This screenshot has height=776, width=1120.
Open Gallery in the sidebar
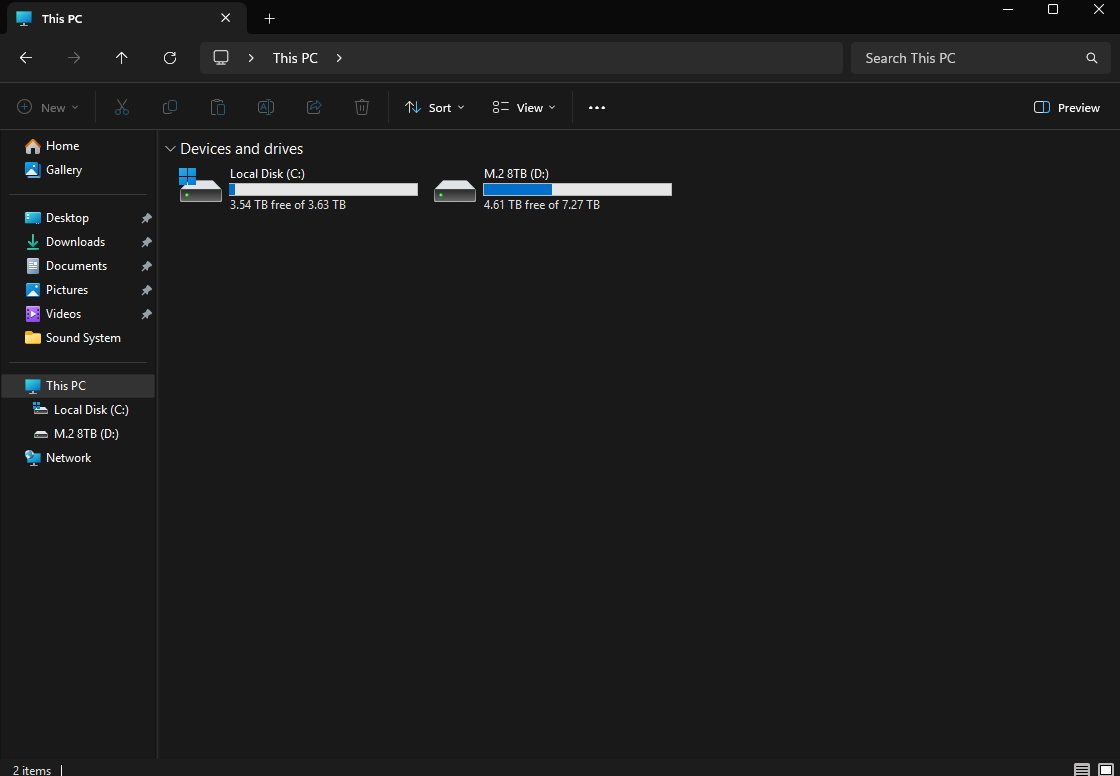coord(78,170)
